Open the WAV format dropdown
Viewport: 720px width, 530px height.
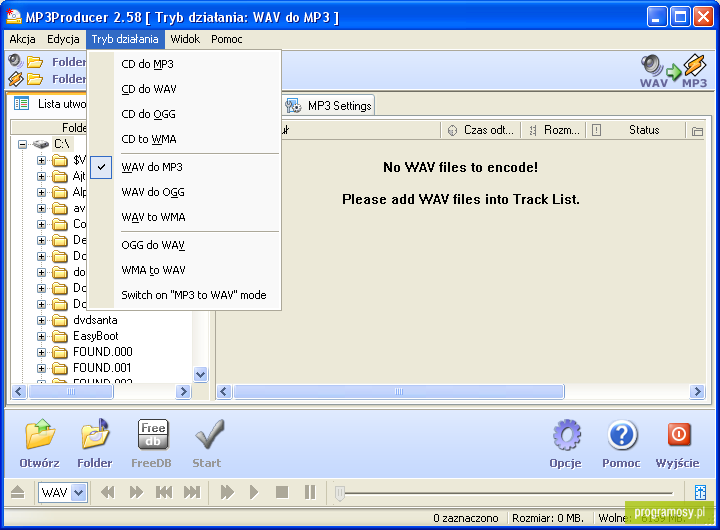coord(79,493)
